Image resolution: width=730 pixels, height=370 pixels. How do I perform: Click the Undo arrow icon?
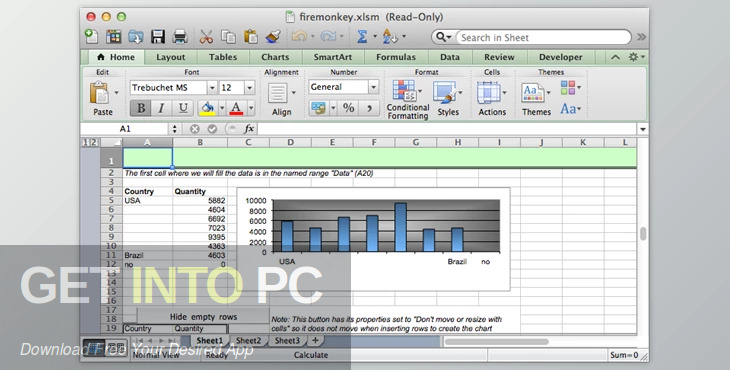pyautogui.click(x=299, y=36)
